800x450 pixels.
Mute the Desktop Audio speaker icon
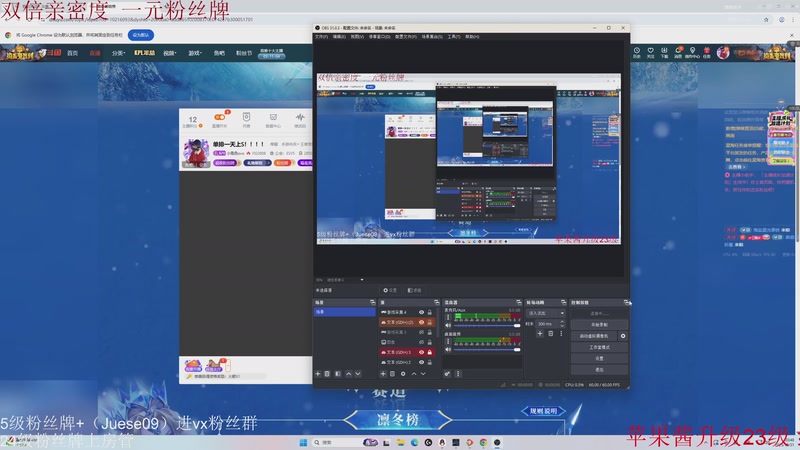pyautogui.click(x=448, y=349)
